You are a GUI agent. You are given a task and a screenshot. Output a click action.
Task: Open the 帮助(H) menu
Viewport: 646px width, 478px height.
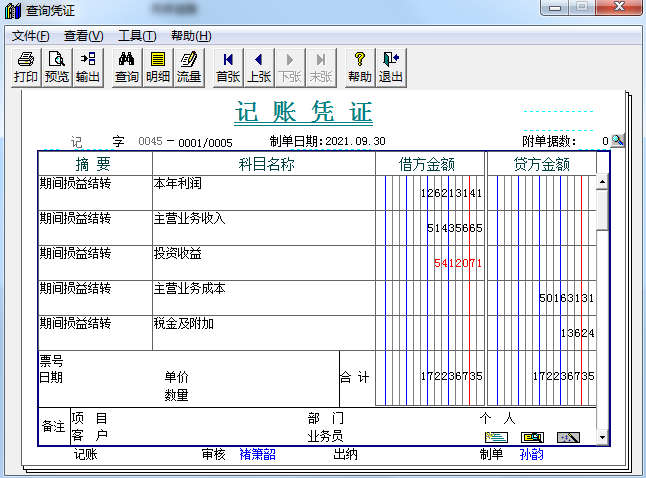click(x=191, y=36)
